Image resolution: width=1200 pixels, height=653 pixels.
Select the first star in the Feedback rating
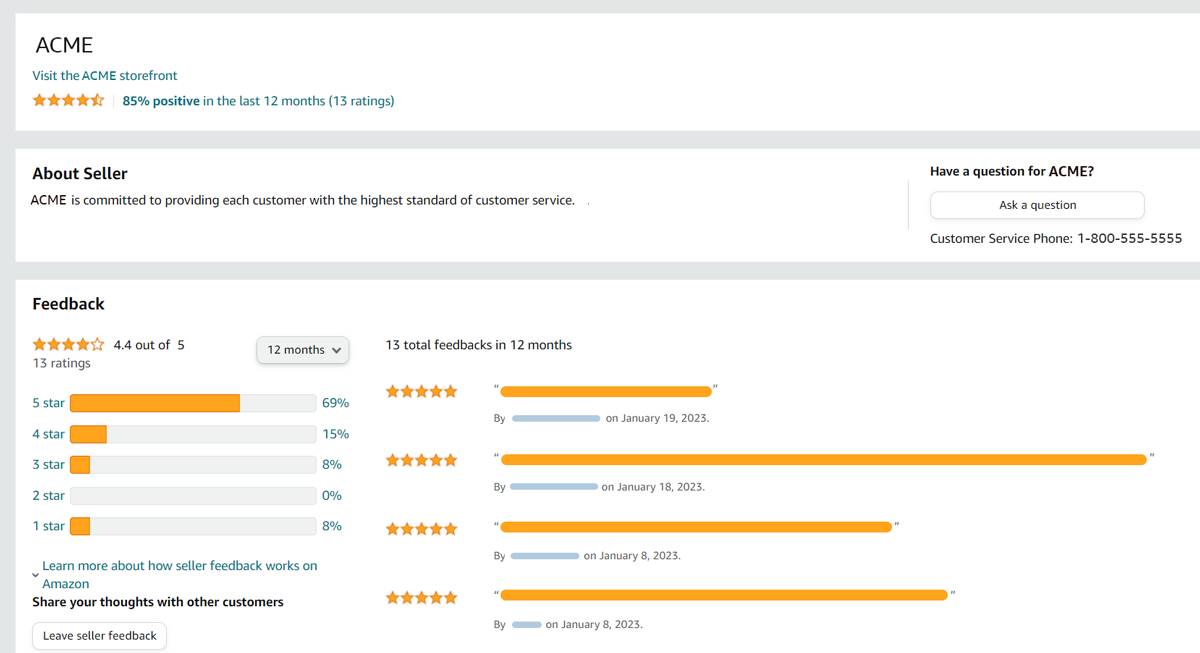pos(39,344)
